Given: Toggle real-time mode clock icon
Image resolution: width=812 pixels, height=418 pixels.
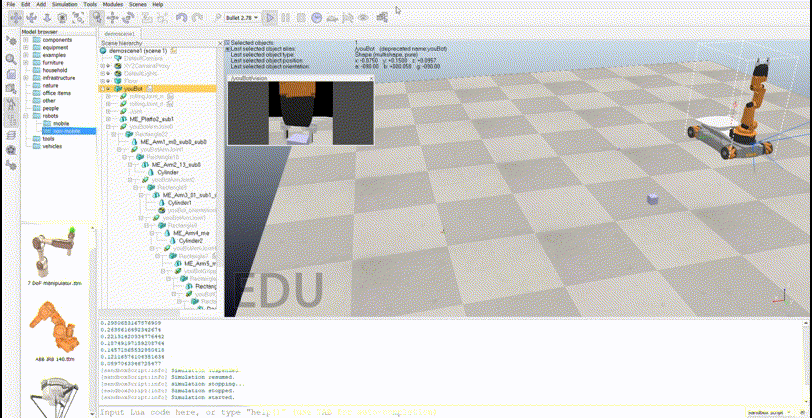Looking at the screenshot, I should (x=317, y=17).
